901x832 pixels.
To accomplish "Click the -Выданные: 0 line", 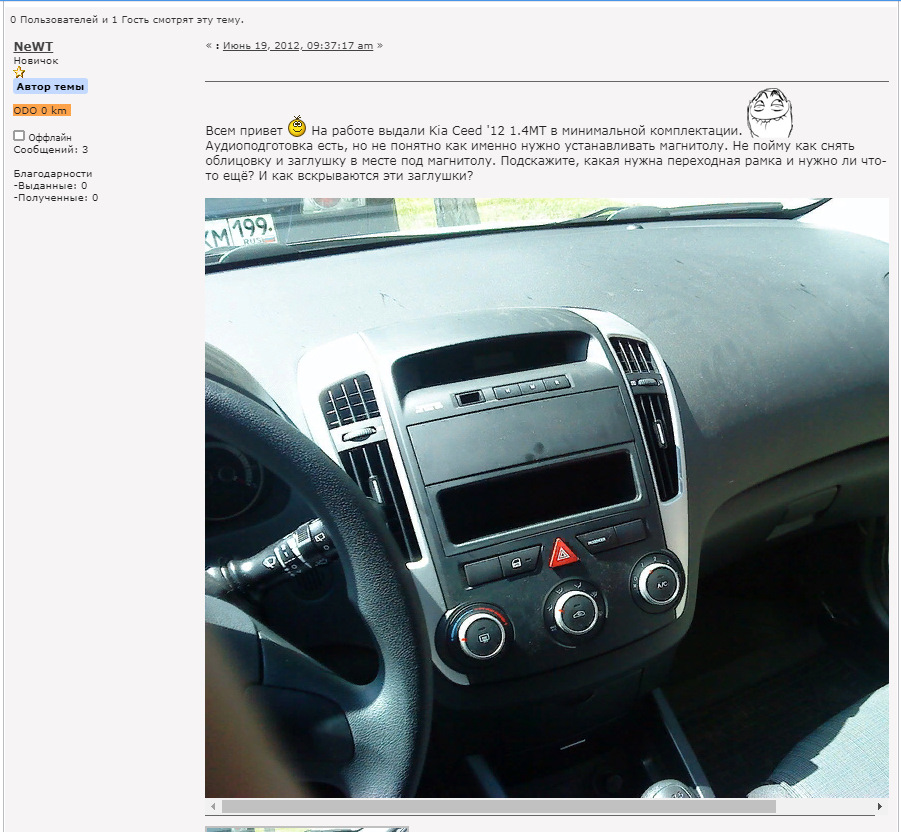I will tap(51, 186).
